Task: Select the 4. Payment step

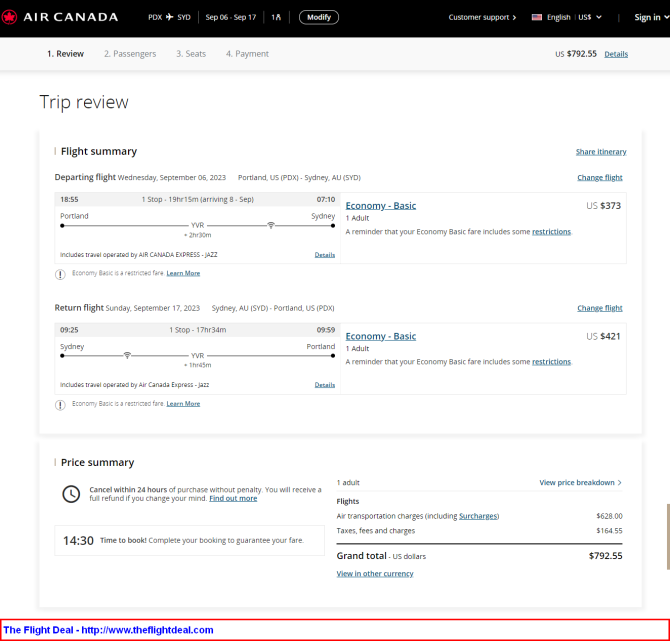Action: [247, 54]
